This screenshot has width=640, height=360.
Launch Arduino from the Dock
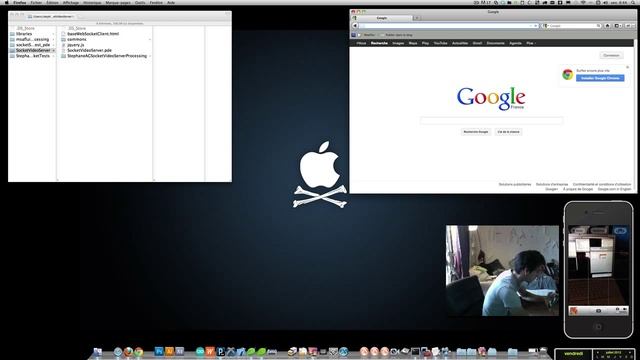(200, 351)
